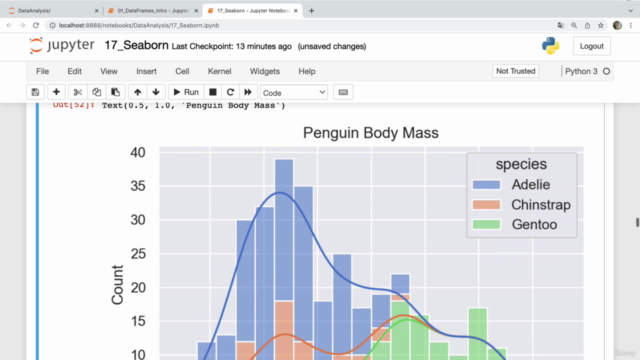Close the DataAnalysis/ tab
The height and width of the screenshot is (360, 640).
click(x=96, y=11)
